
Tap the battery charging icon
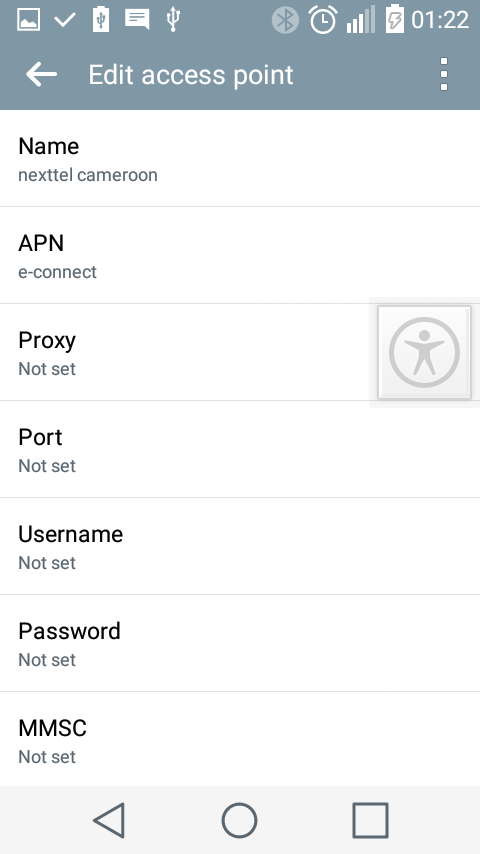coord(394,20)
